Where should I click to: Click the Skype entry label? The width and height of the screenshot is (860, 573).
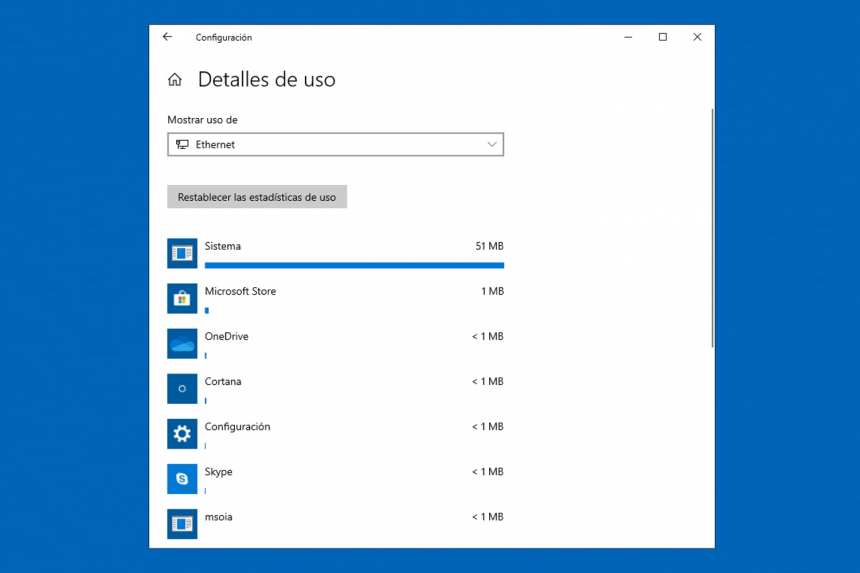pos(218,472)
